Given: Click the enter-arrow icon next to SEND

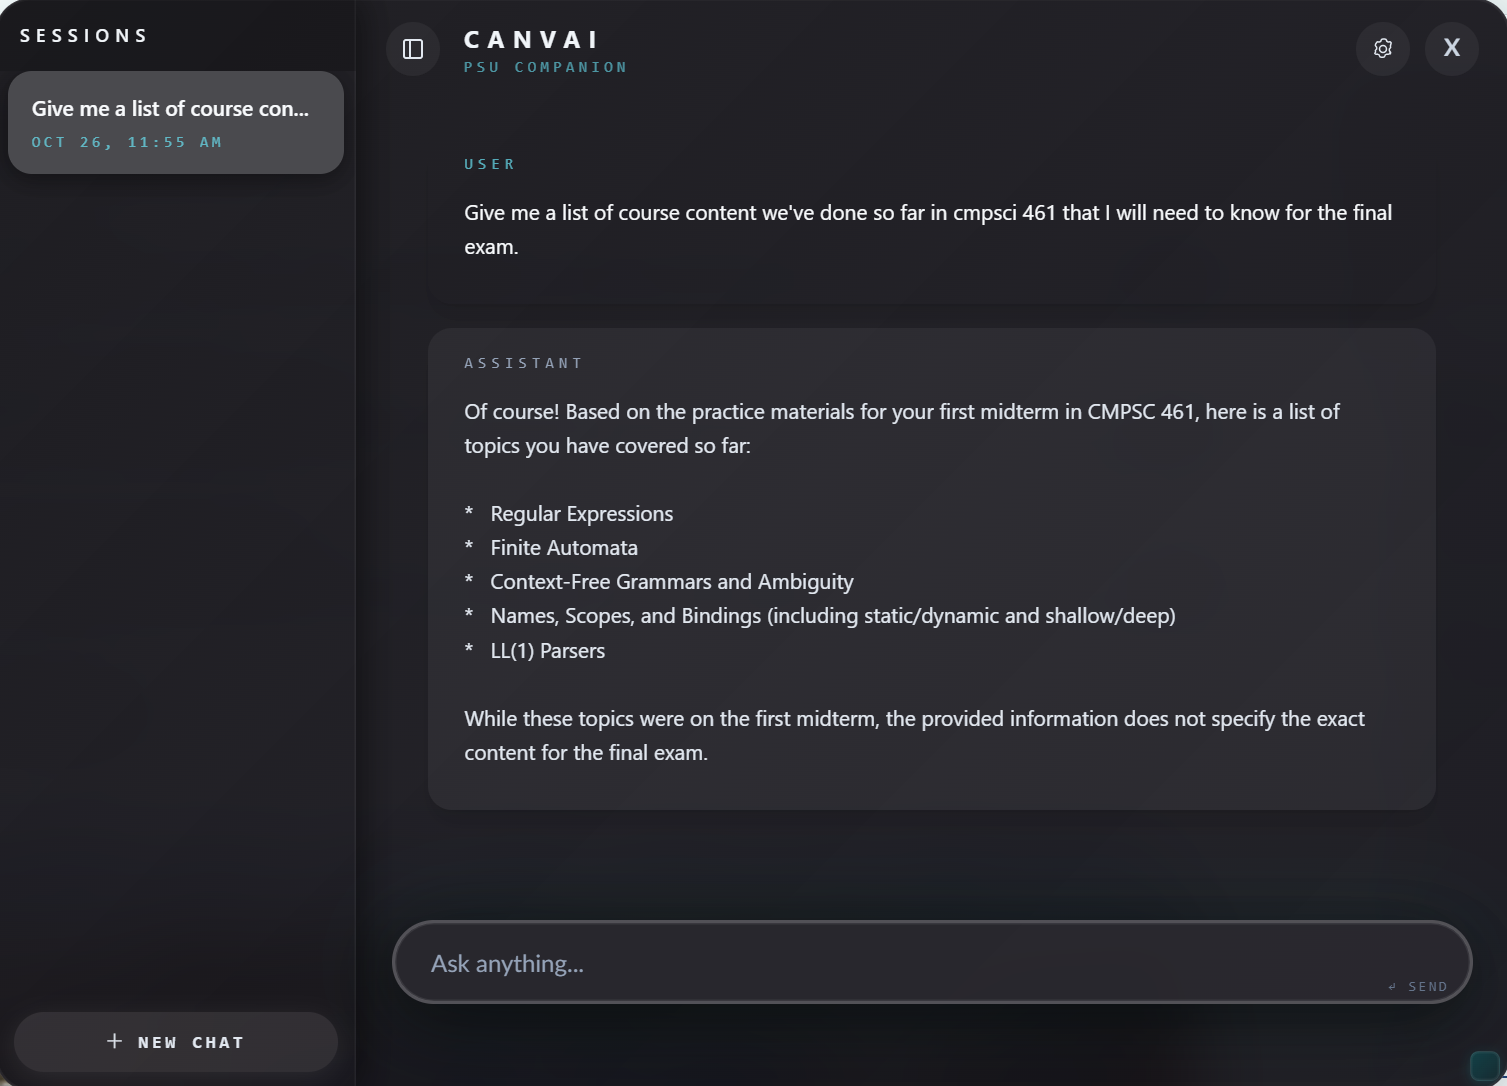Looking at the screenshot, I should pos(1392,987).
